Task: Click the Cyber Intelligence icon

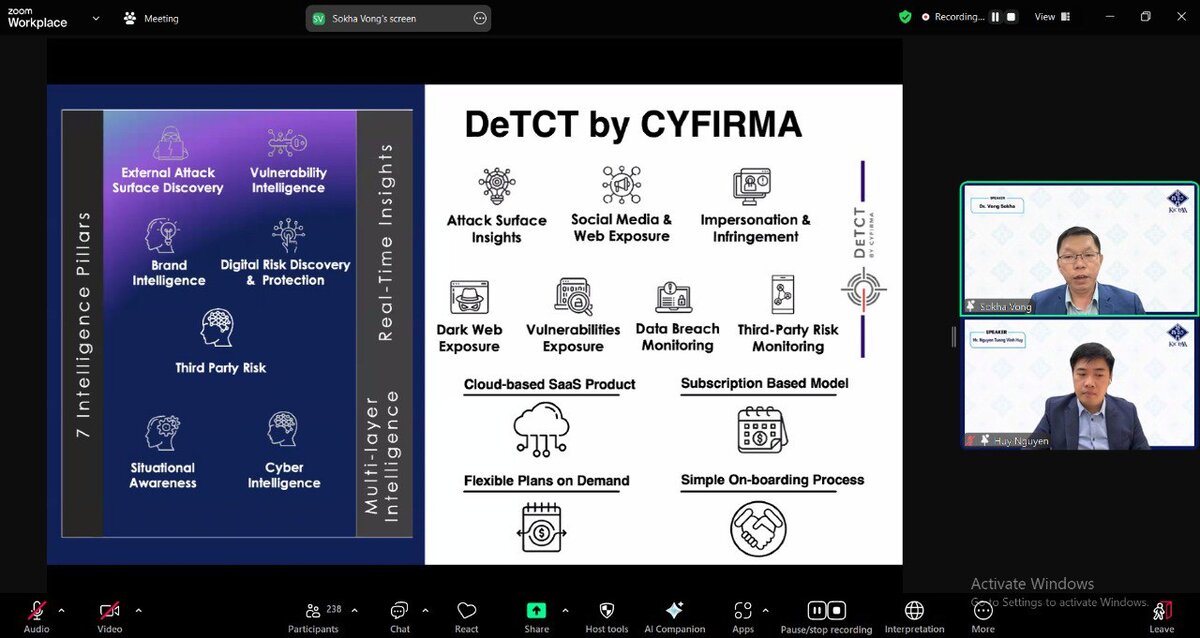Action: (x=283, y=430)
